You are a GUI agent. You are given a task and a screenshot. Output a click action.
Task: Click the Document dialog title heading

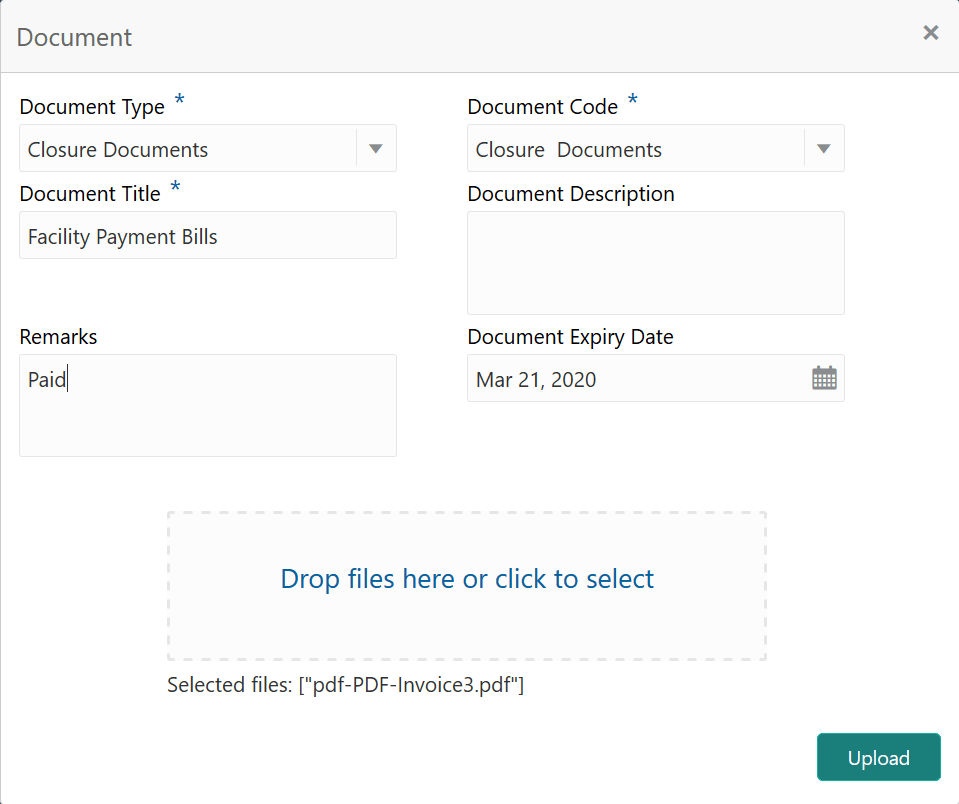pos(75,37)
